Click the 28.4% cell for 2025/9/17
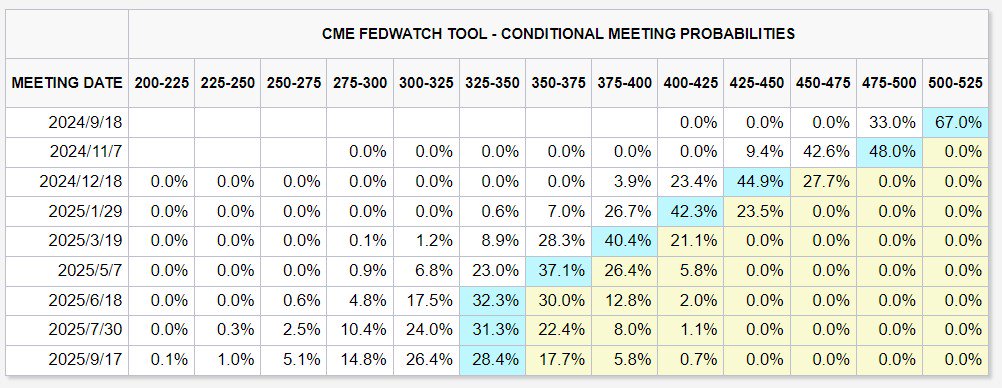 (x=492, y=360)
